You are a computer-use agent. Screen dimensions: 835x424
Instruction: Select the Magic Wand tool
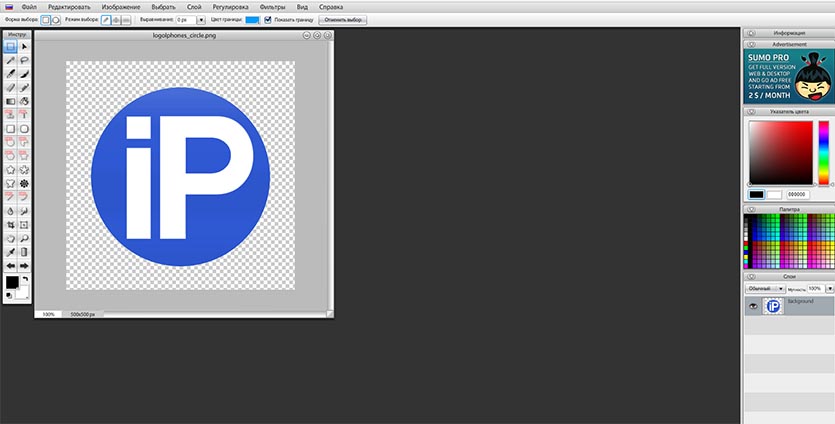[x=10, y=60]
